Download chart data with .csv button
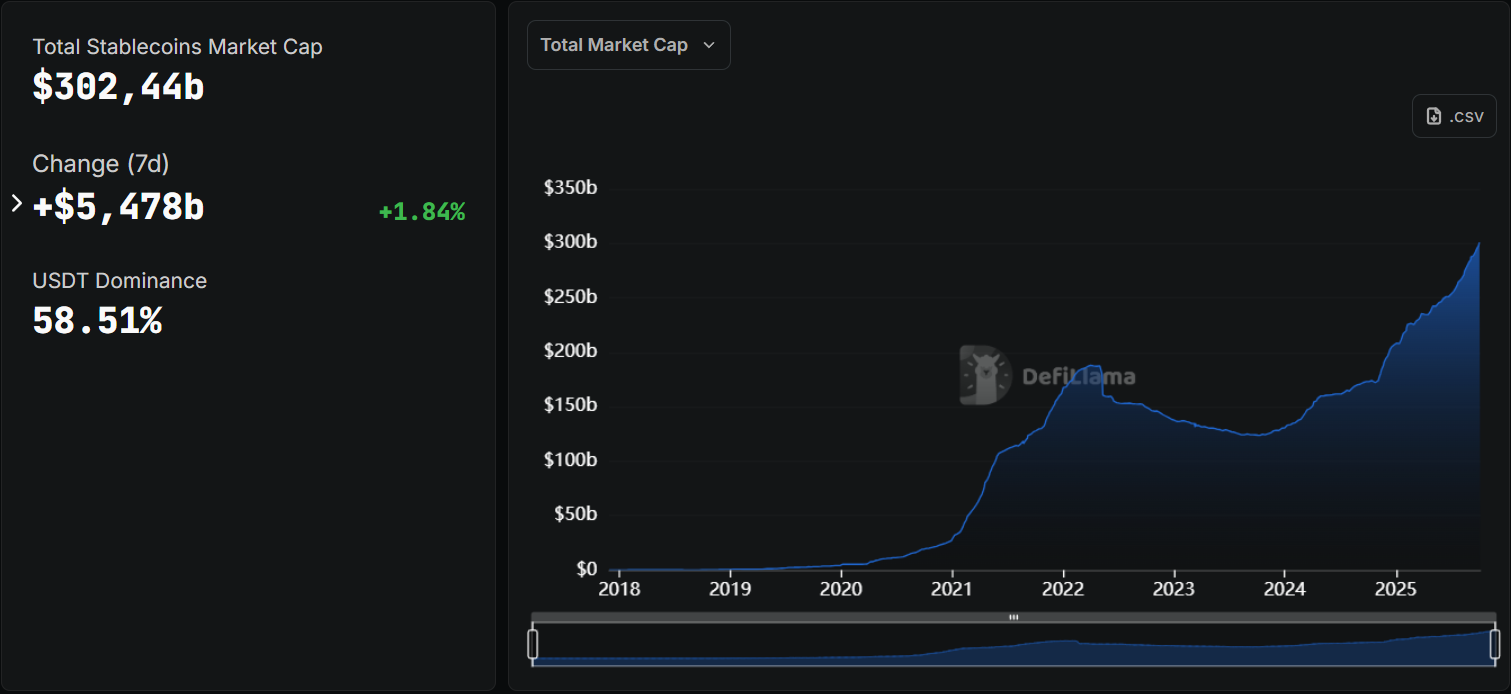The height and width of the screenshot is (694, 1511). click(1454, 116)
